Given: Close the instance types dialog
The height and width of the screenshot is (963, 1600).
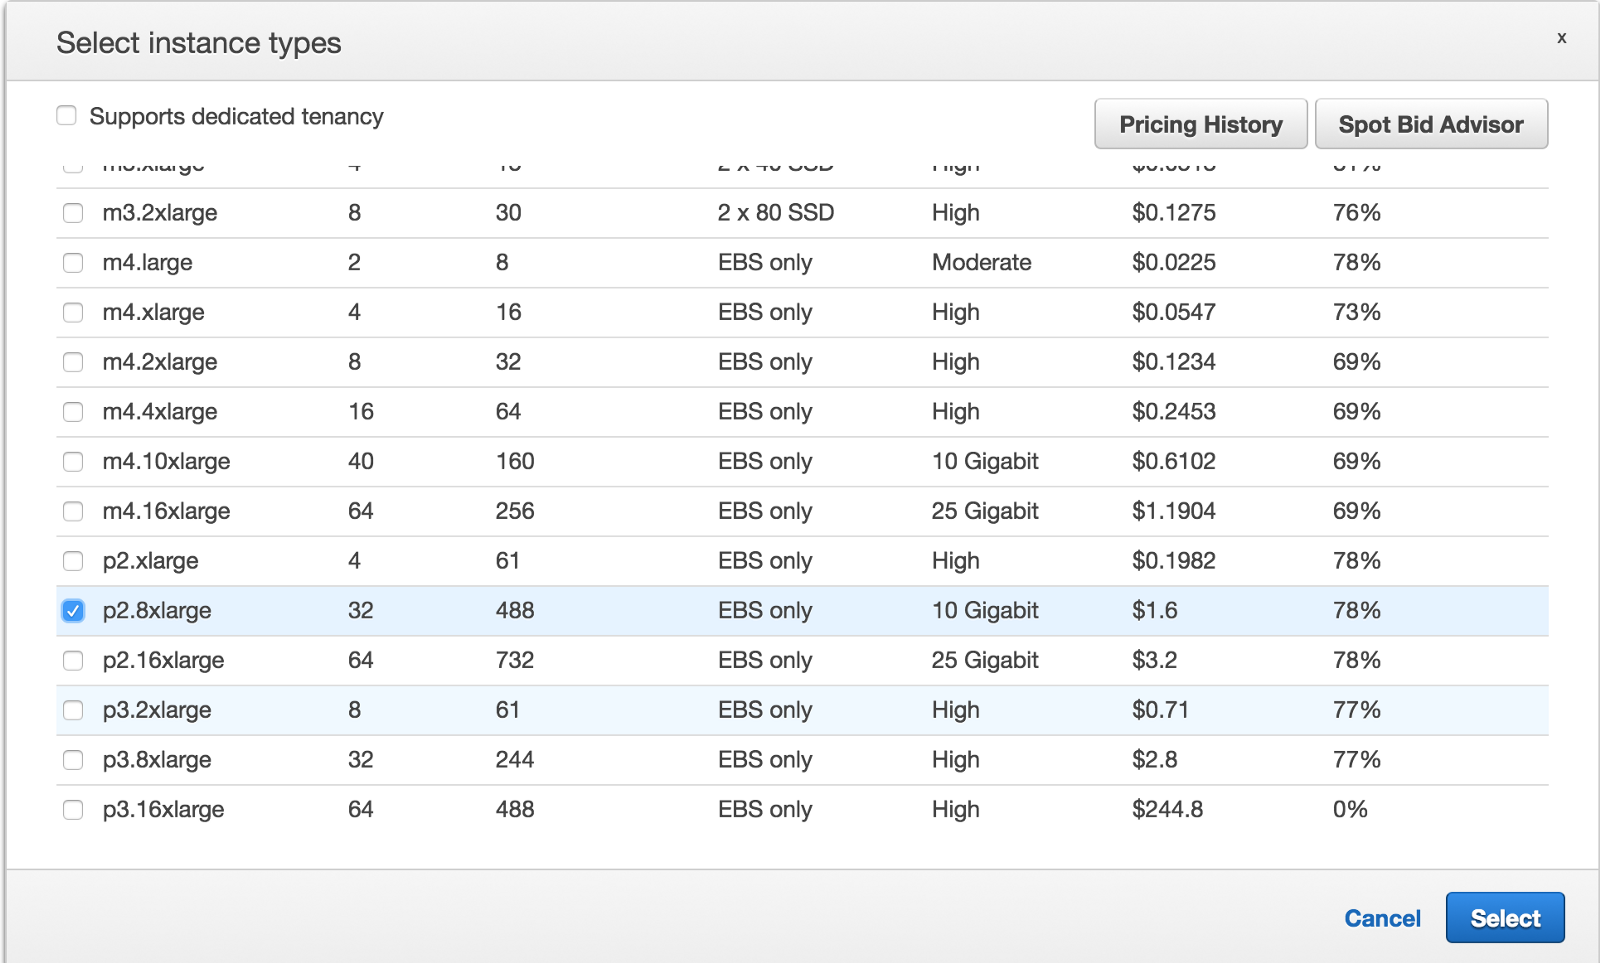Looking at the screenshot, I should click(1561, 39).
